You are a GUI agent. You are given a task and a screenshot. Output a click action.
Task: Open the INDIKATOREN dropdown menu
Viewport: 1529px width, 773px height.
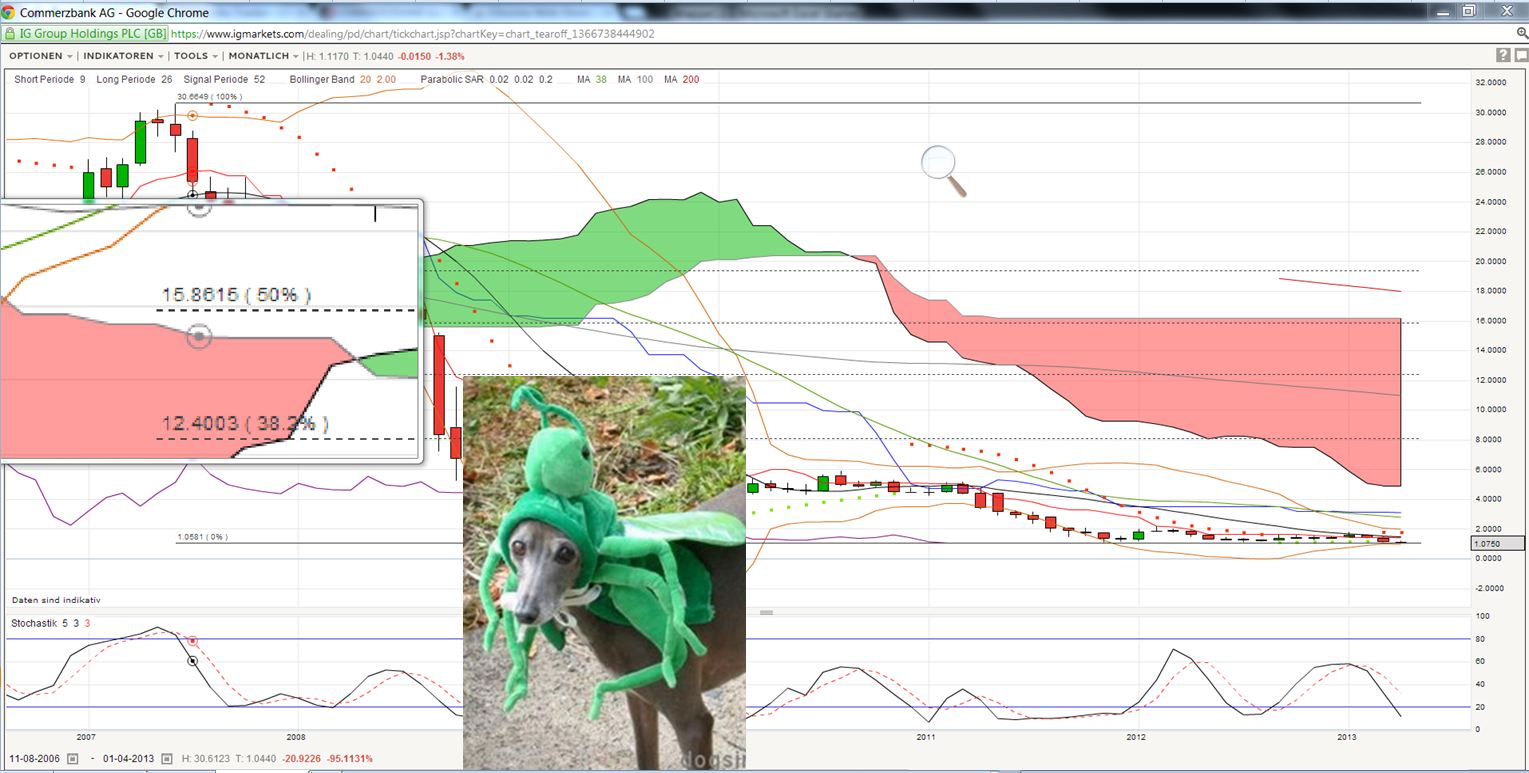pos(123,56)
